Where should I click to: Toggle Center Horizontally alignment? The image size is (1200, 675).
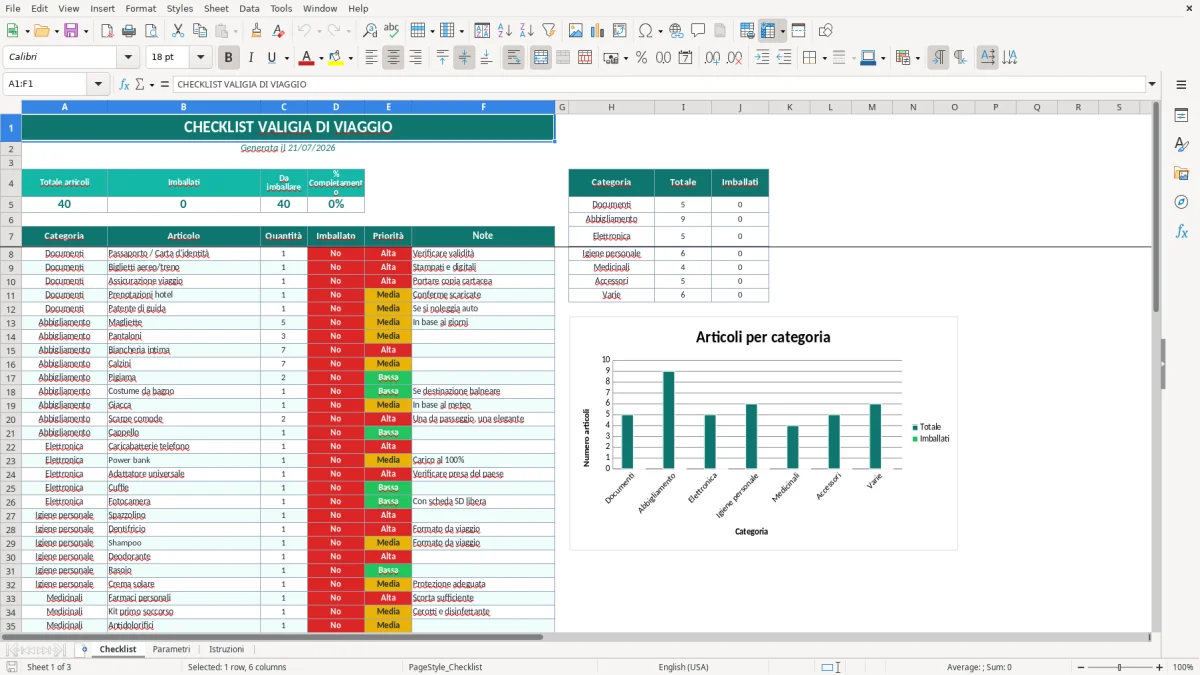[393, 58]
